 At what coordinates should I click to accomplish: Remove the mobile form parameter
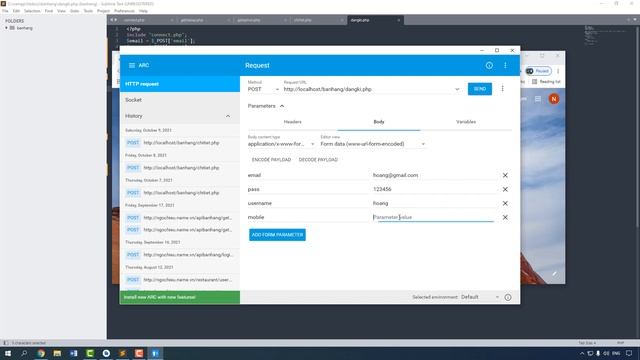(x=505, y=217)
